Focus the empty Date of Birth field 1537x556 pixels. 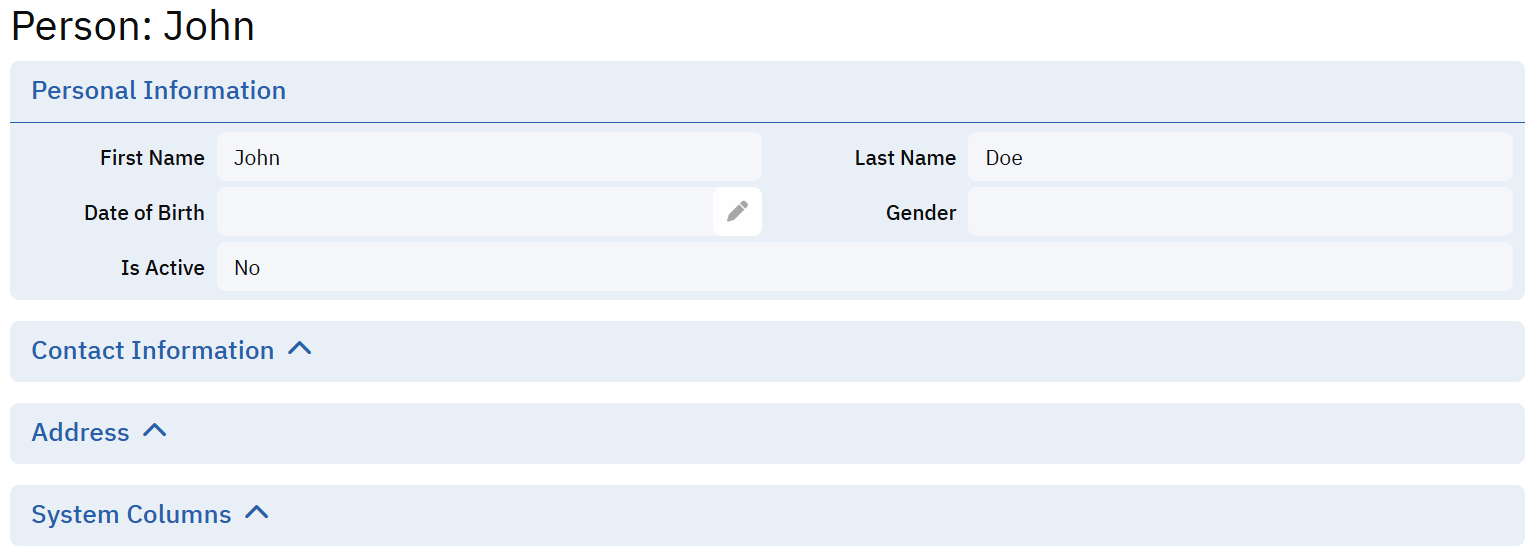click(x=465, y=212)
